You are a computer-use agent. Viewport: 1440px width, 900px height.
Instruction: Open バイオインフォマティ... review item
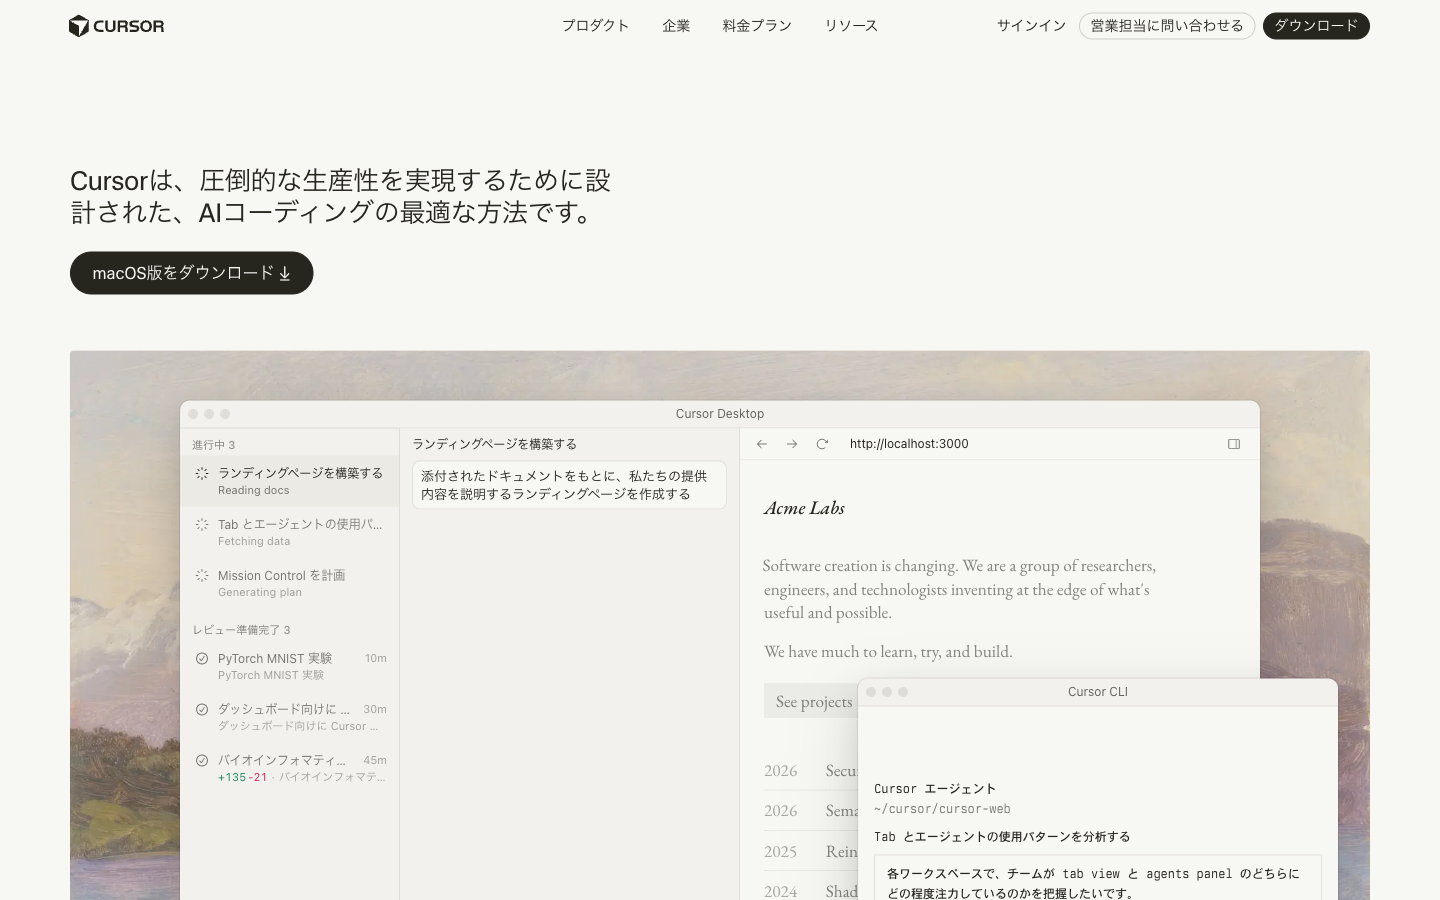tap(290, 768)
